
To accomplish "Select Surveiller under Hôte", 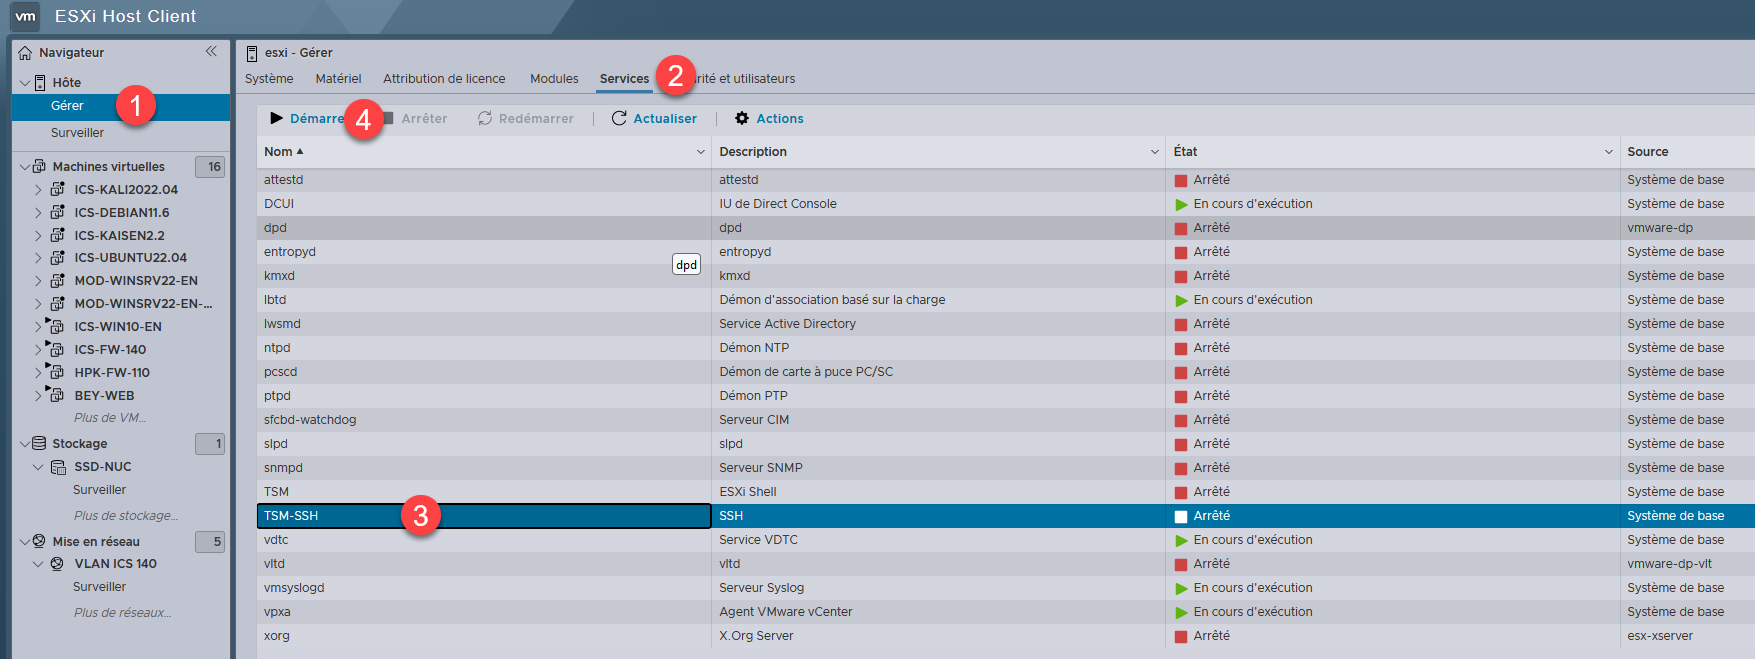I will (x=77, y=133).
